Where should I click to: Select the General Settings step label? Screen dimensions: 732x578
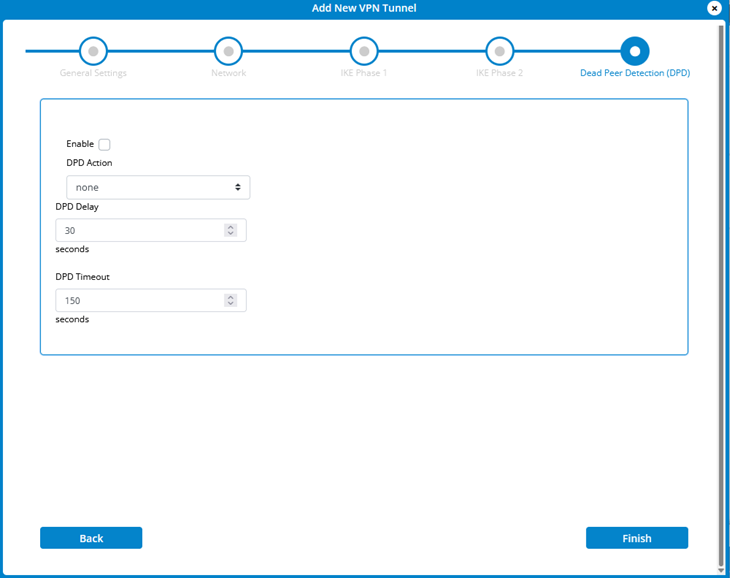[93, 73]
